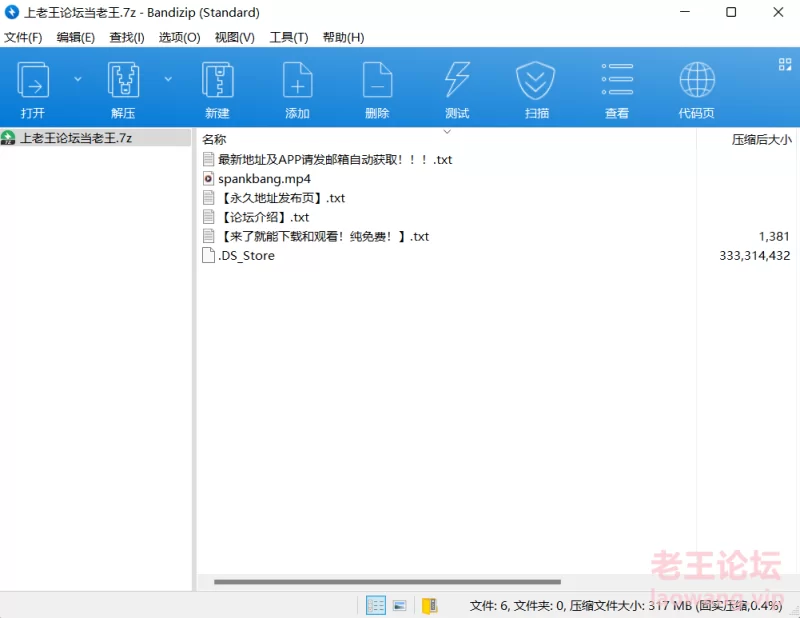
Task: Click the video icon of spankbang.mp4
Action: tap(208, 179)
